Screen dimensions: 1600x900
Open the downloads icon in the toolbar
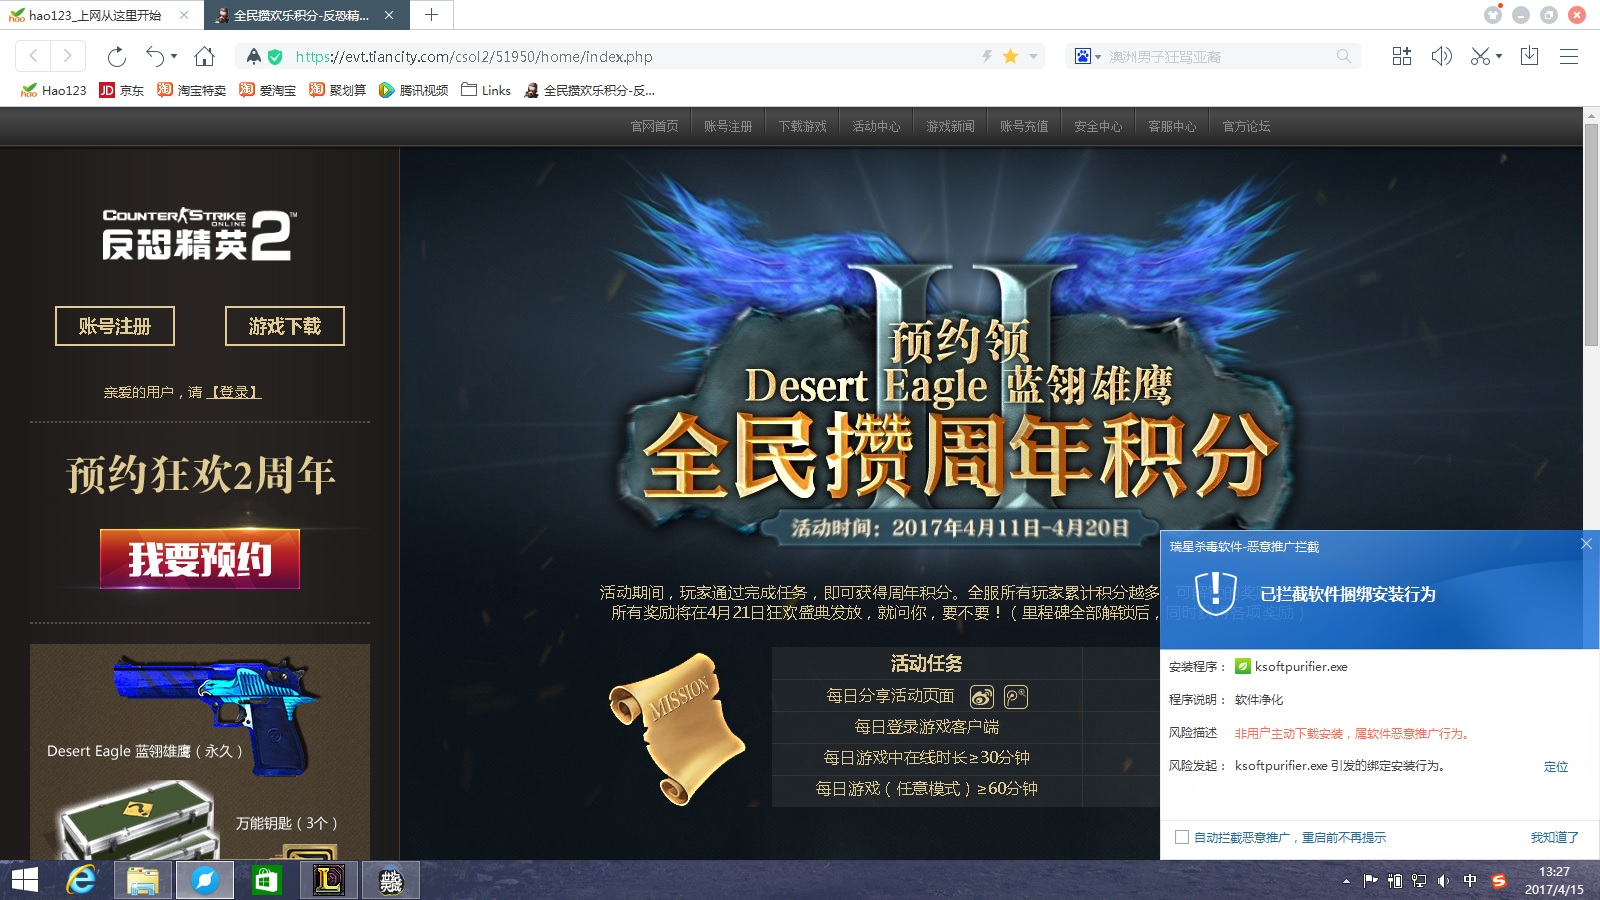coord(1529,56)
